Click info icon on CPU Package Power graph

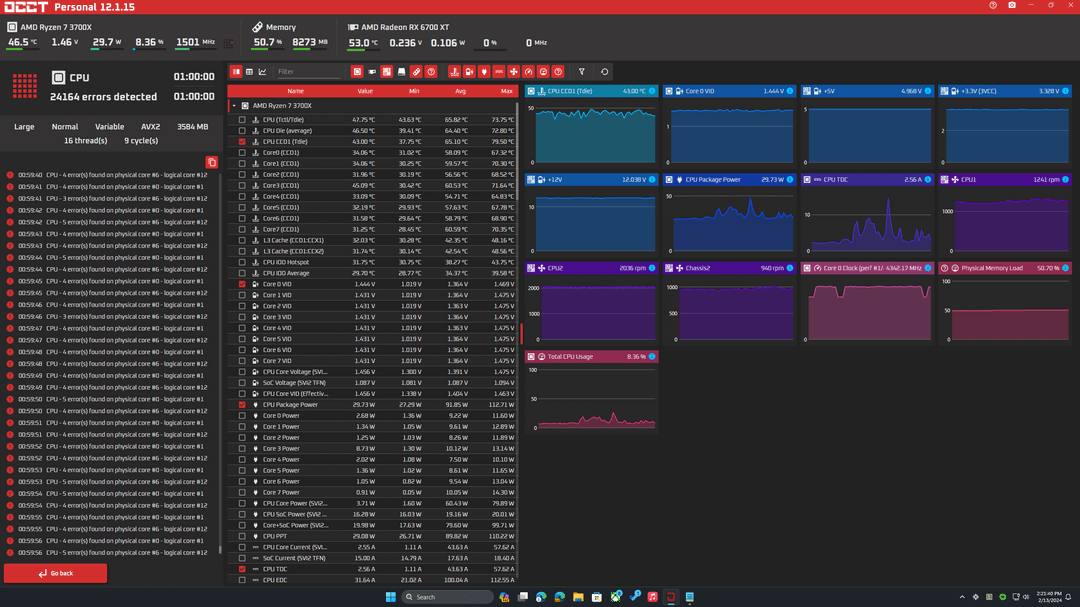pyautogui.click(x=789, y=180)
